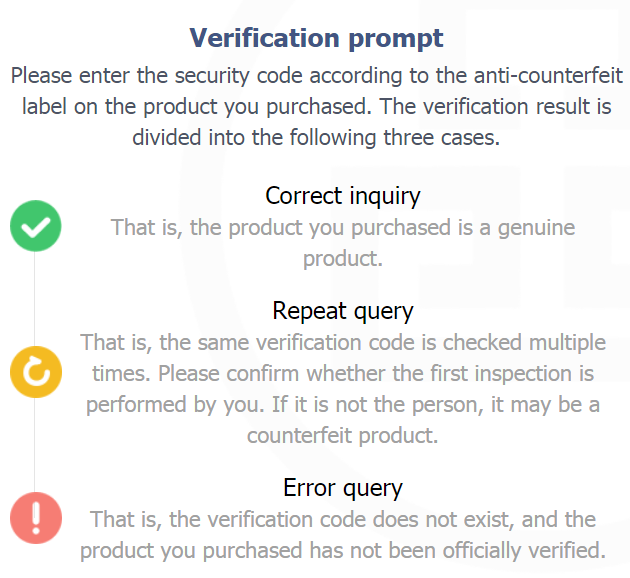Click the genuine product description text
Viewport: 630px width, 578px height.
tap(343, 243)
